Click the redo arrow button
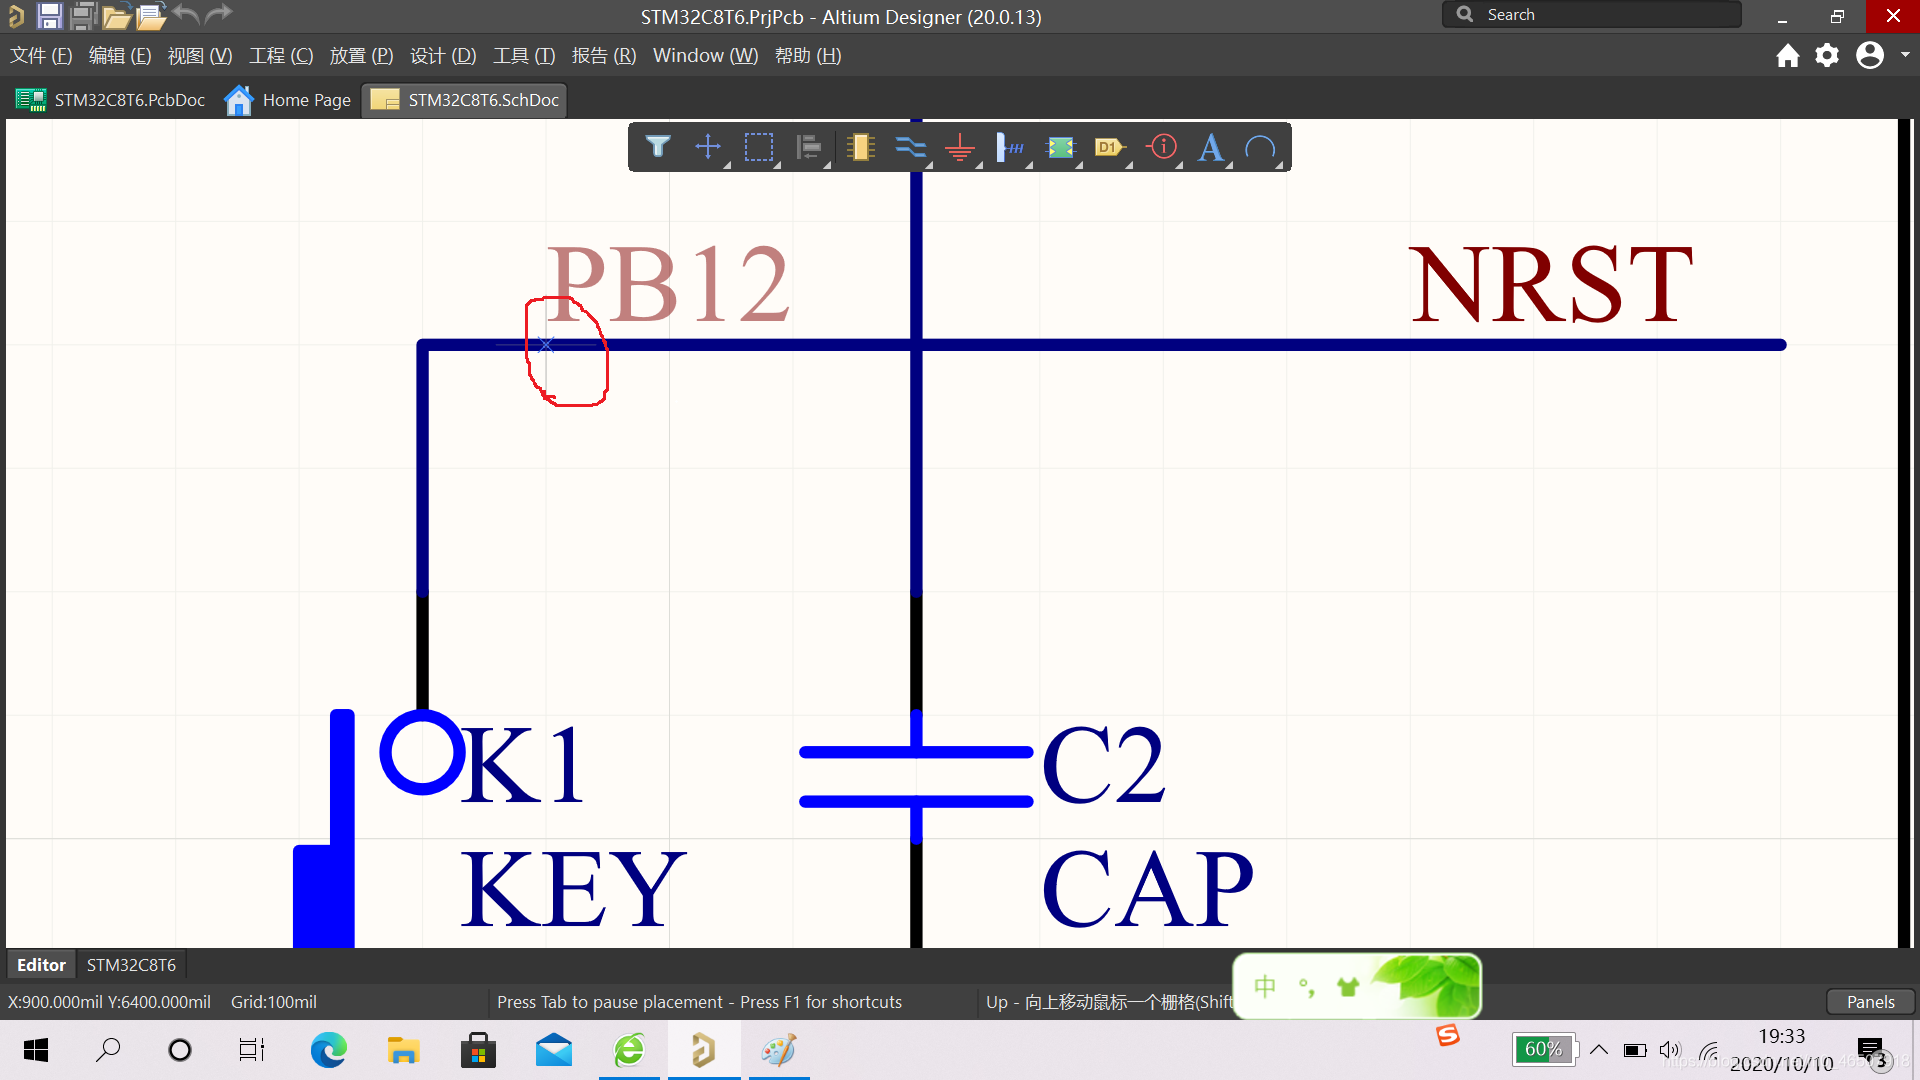1920x1080 pixels. (218, 16)
